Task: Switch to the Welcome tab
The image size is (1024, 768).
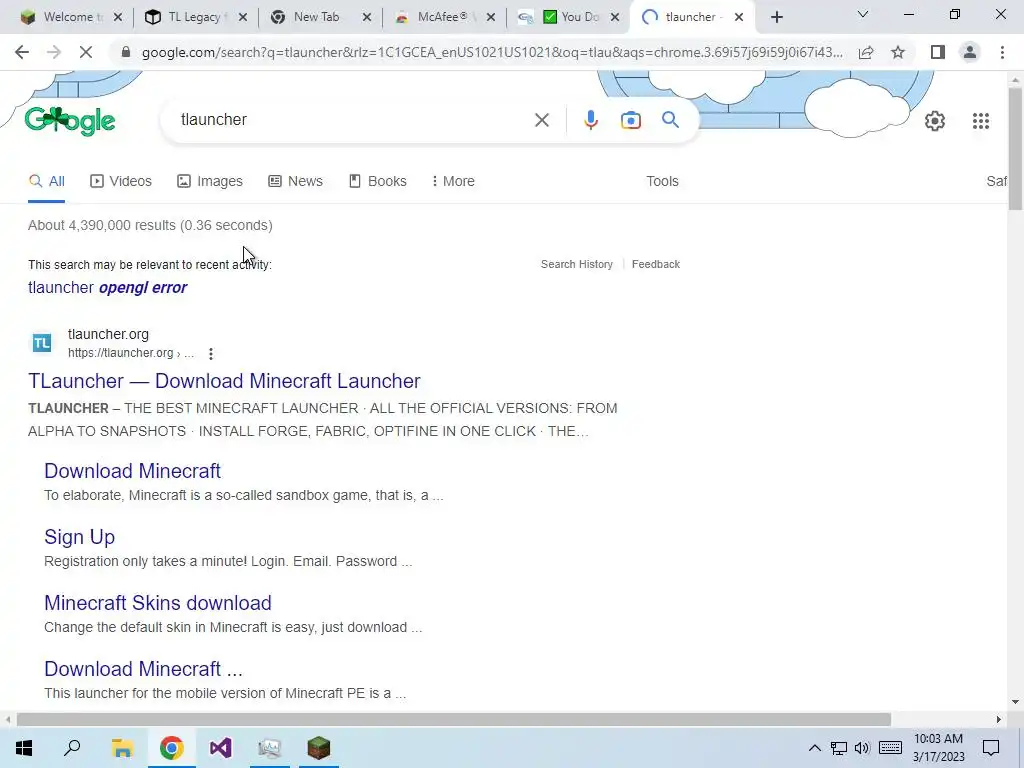Action: click(62, 18)
